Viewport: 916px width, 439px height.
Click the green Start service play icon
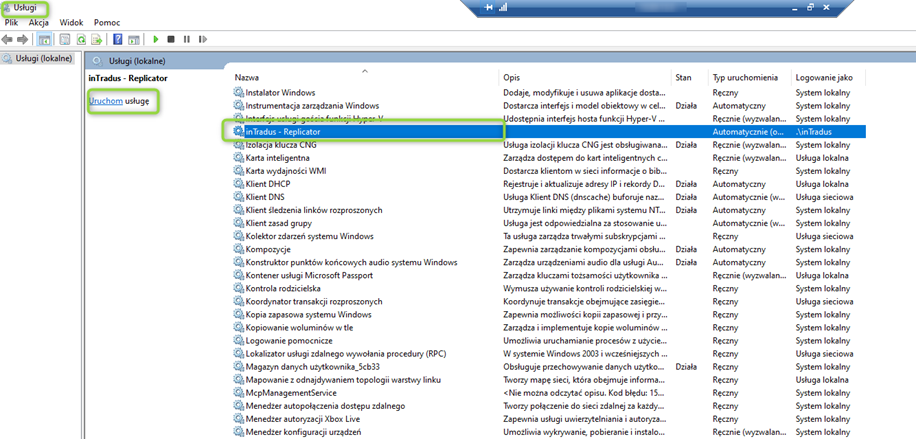tap(156, 39)
